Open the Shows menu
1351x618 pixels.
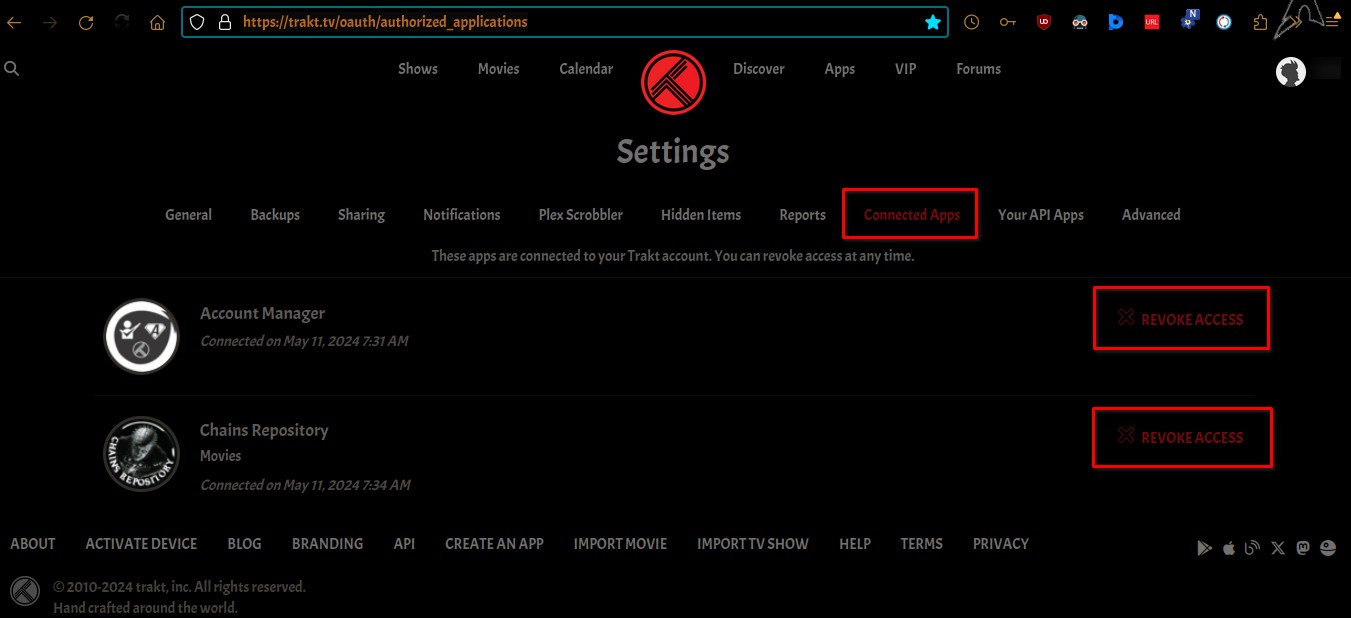pos(418,69)
